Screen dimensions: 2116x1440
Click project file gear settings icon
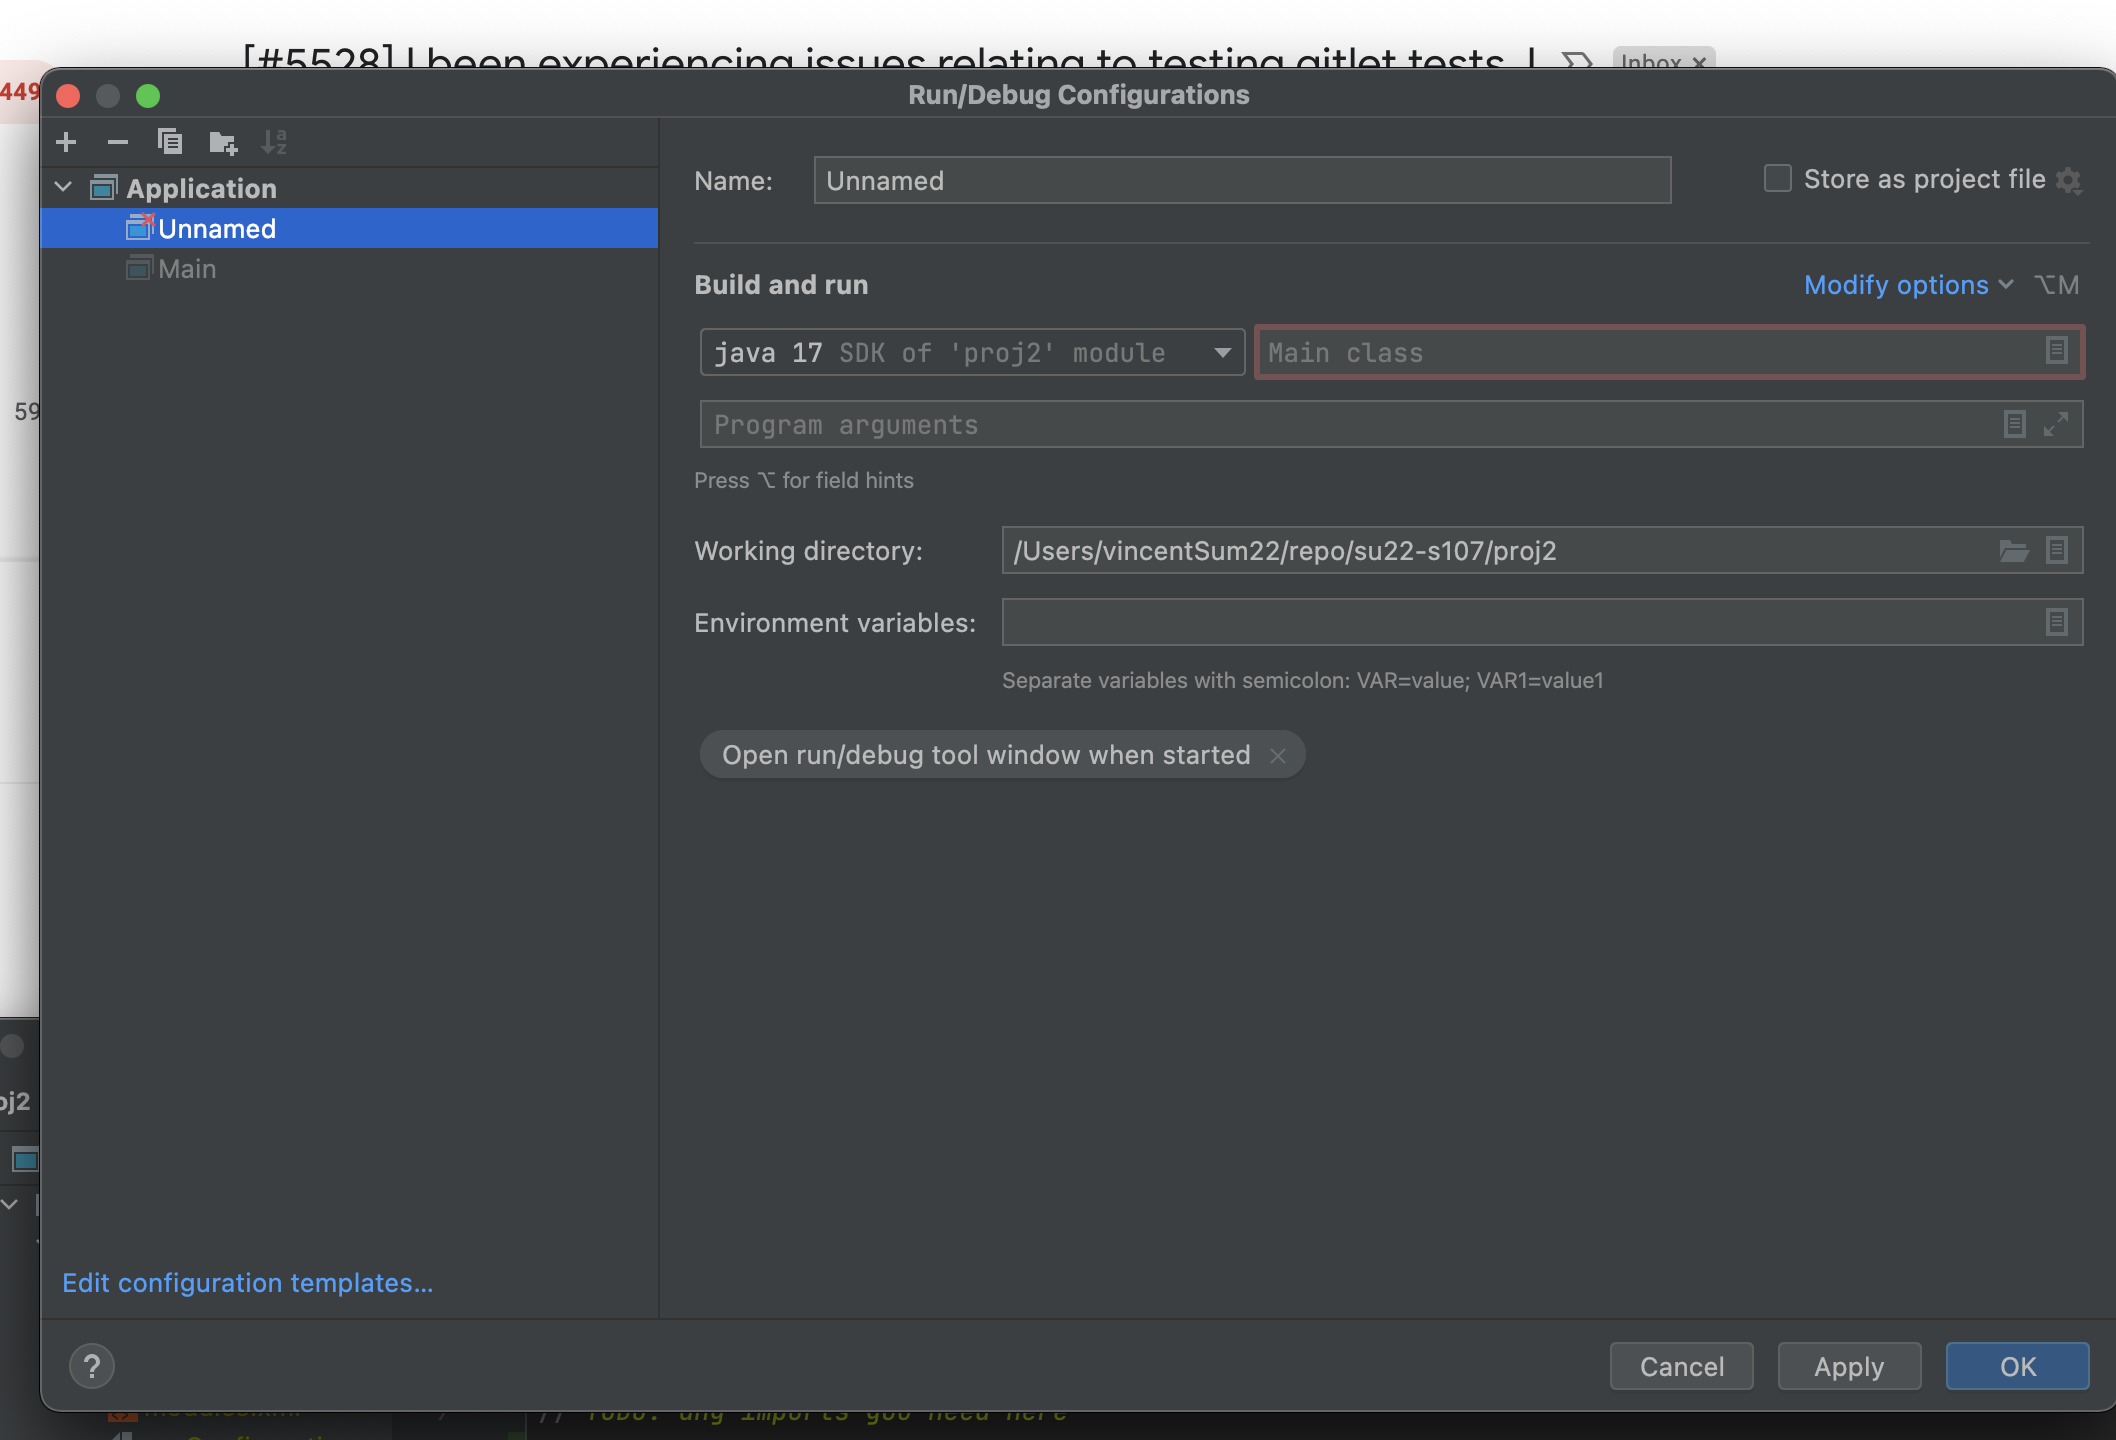coord(2069,180)
